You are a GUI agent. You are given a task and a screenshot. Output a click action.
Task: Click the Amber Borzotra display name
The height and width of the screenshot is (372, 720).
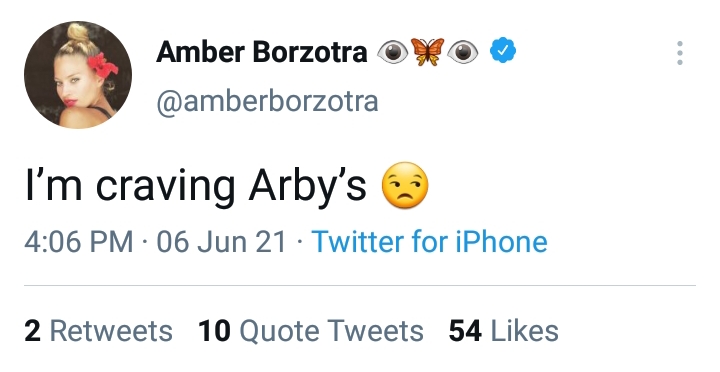262,51
